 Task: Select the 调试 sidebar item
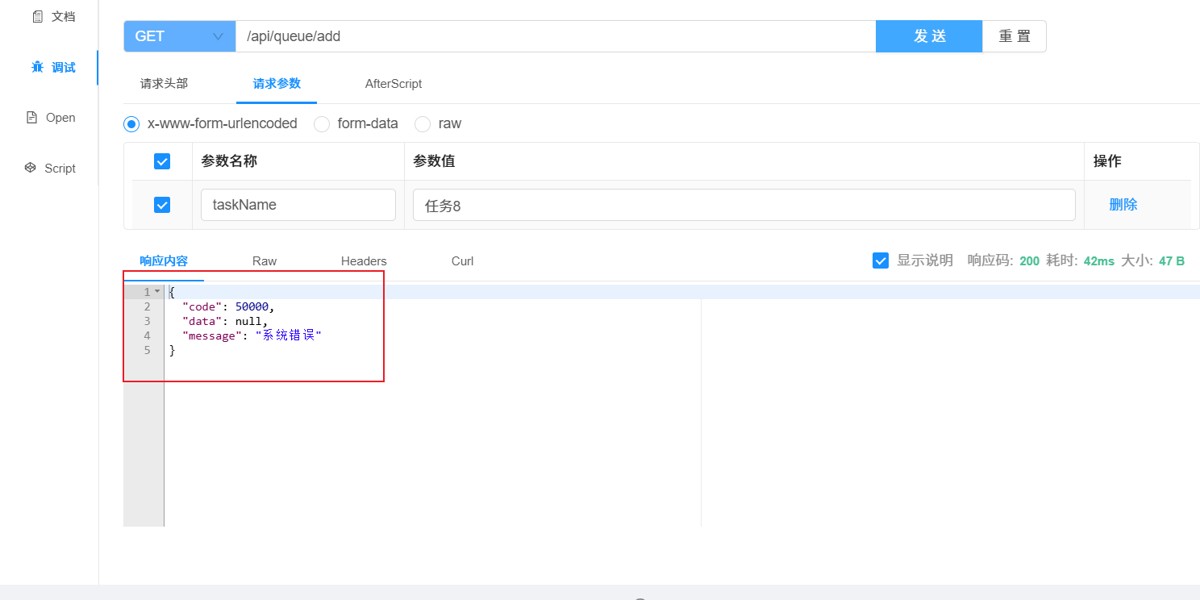[x=52, y=67]
